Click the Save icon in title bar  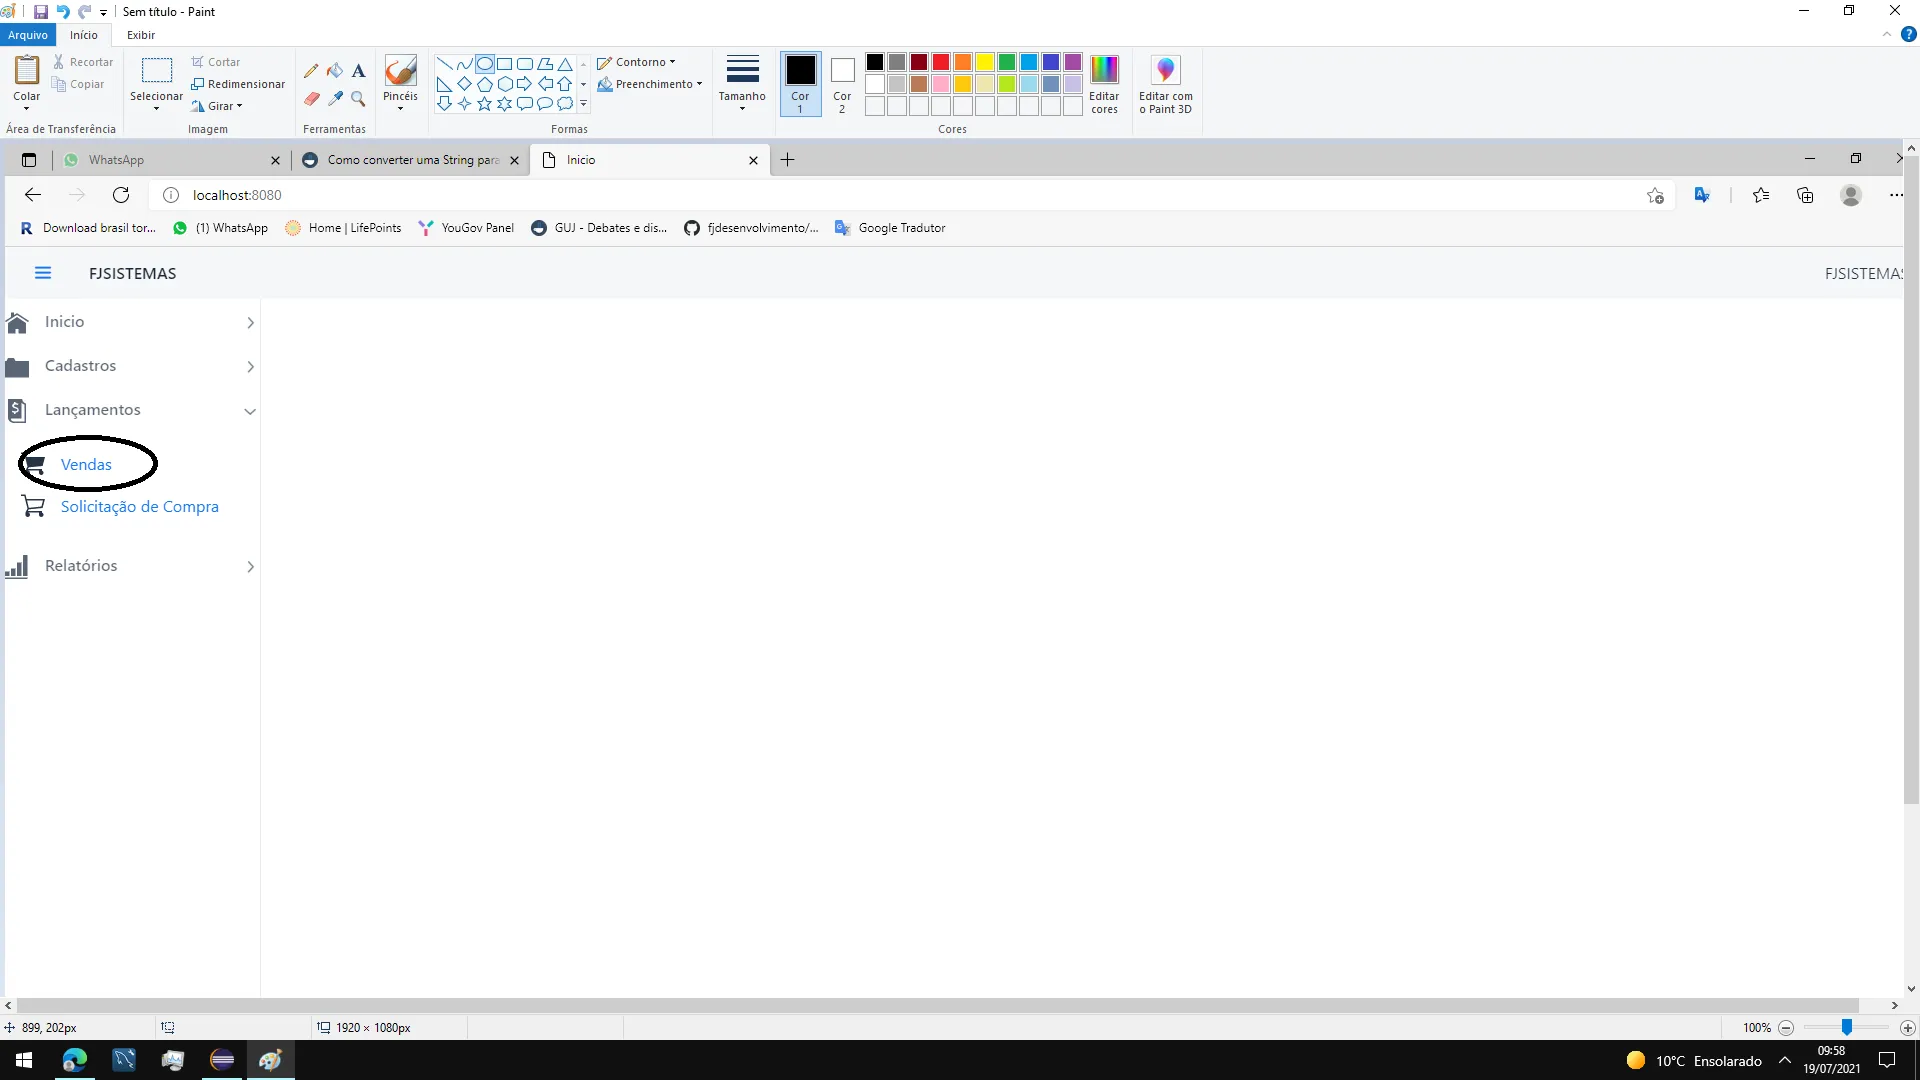(x=41, y=12)
